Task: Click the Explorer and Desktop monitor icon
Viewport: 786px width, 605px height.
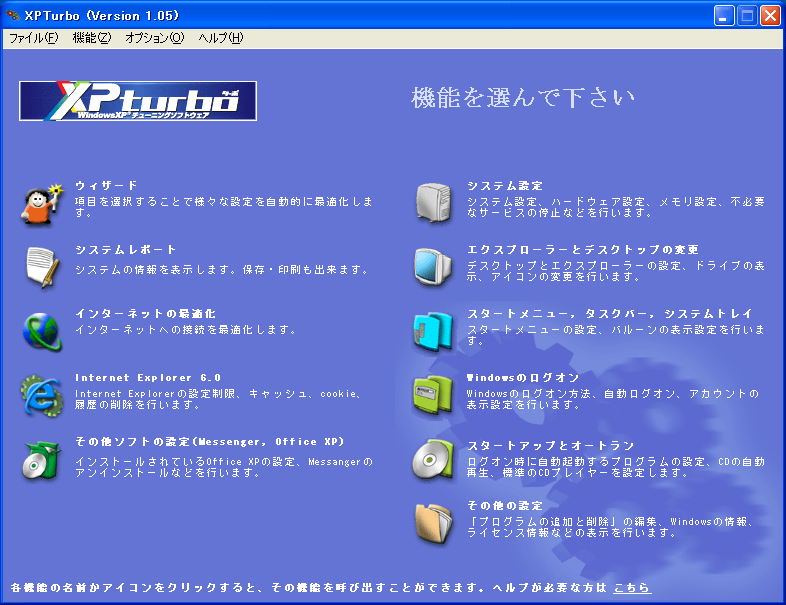Action: 433,267
